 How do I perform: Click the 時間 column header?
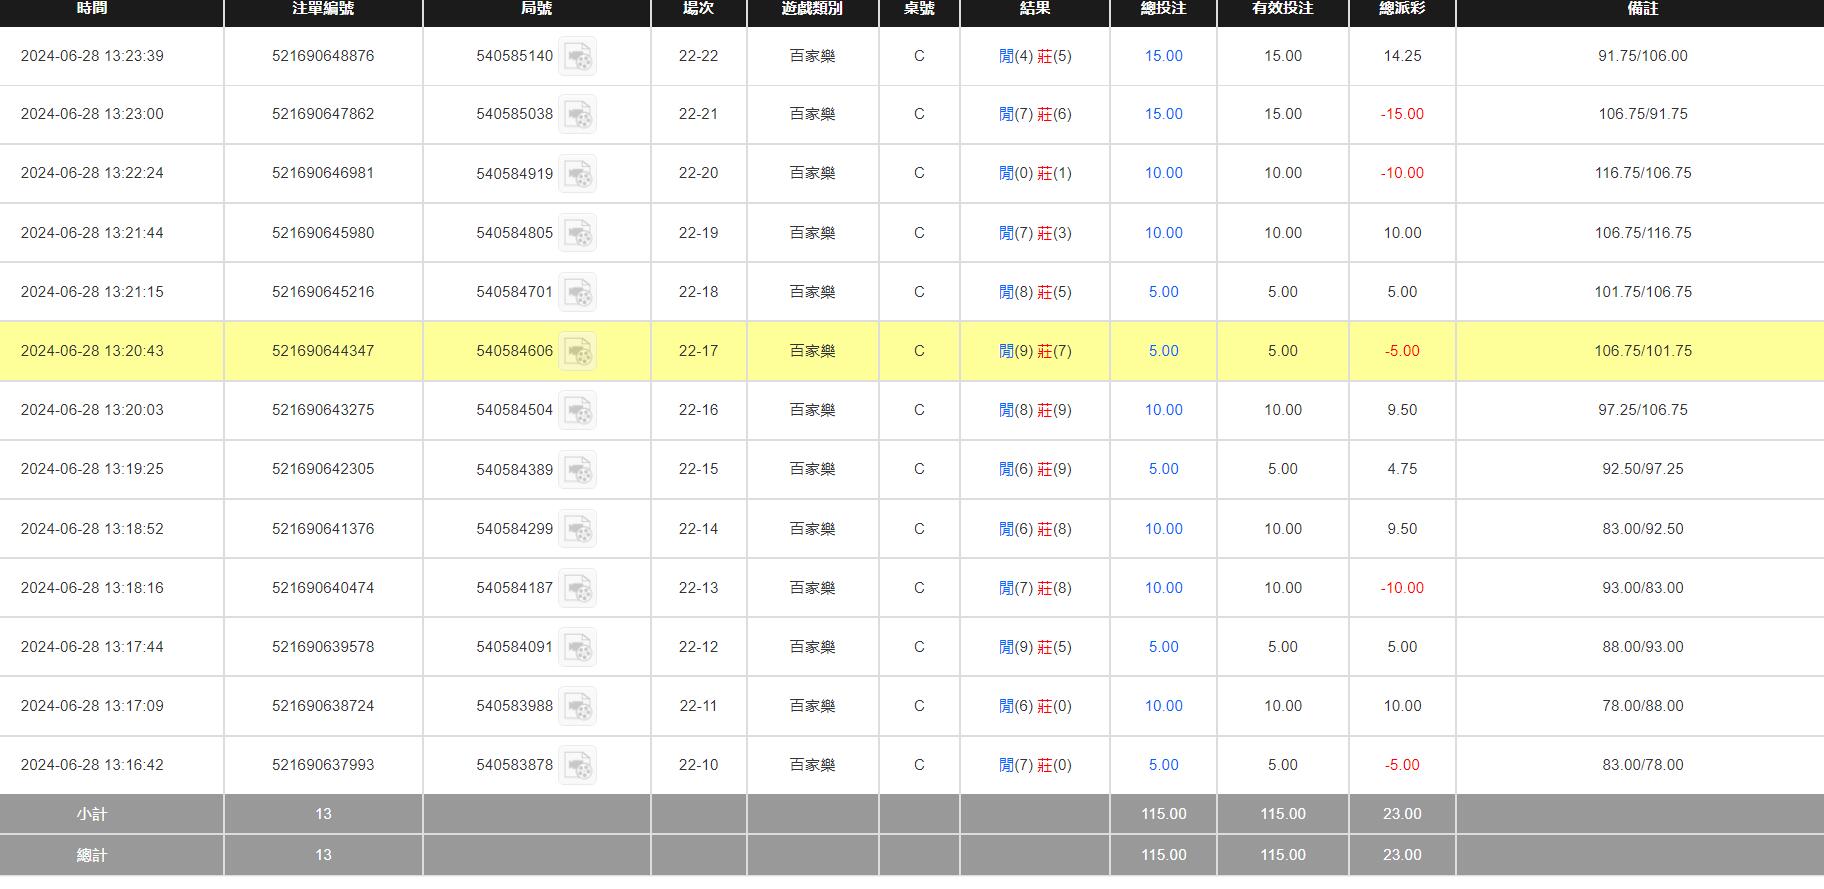(x=92, y=9)
